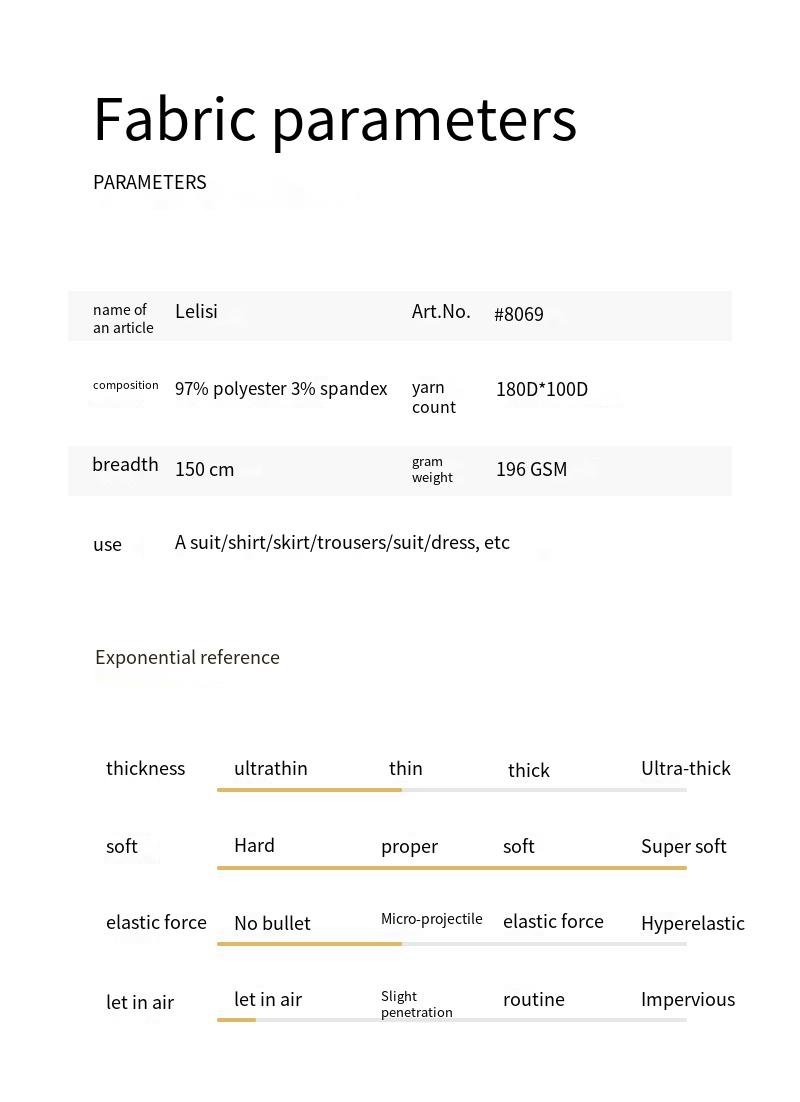Click the Super soft label
Image resolution: width=800 pixels, height=1102 pixels.
[683, 846]
